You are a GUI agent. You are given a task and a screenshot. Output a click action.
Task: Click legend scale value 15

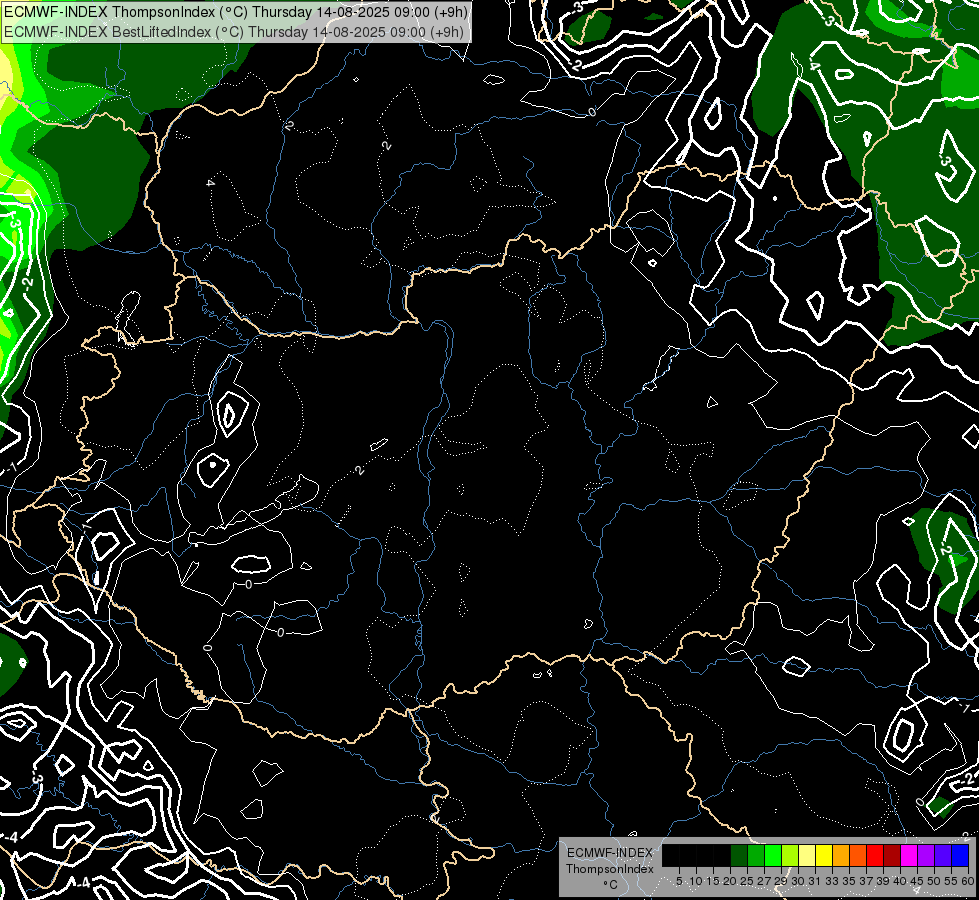coord(713,881)
